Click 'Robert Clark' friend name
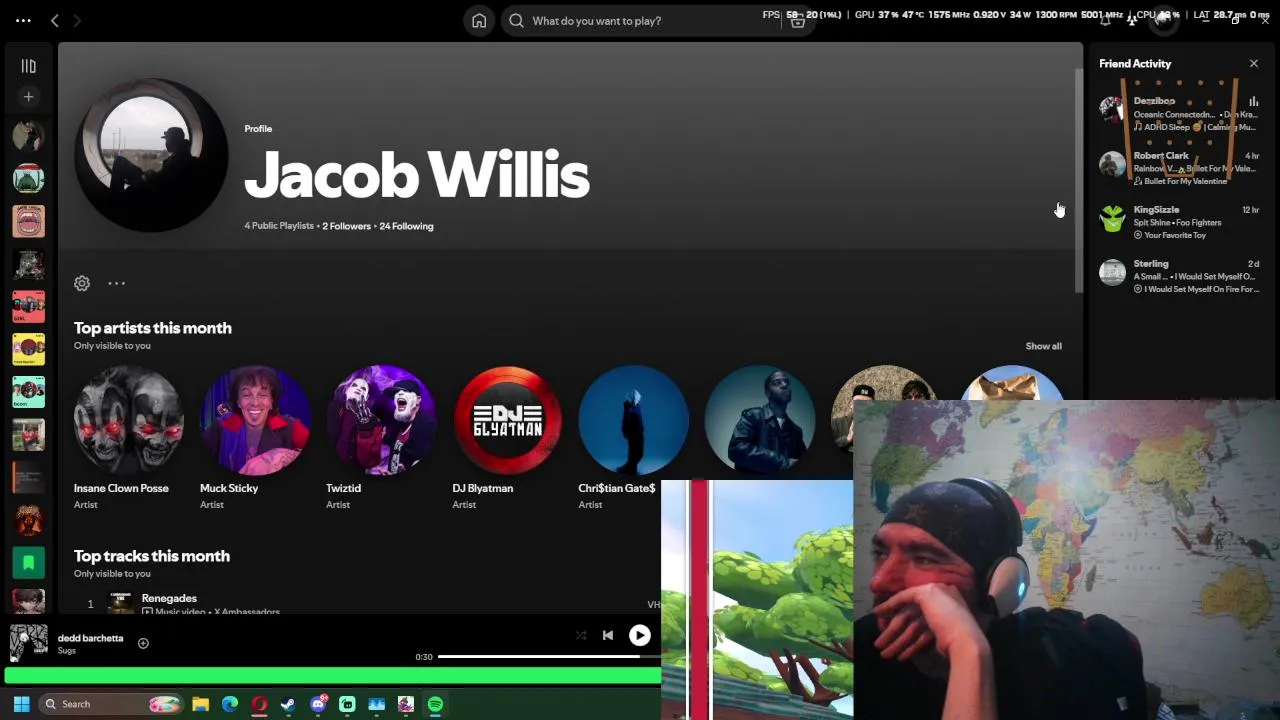This screenshot has width=1280, height=720. coord(1161,156)
